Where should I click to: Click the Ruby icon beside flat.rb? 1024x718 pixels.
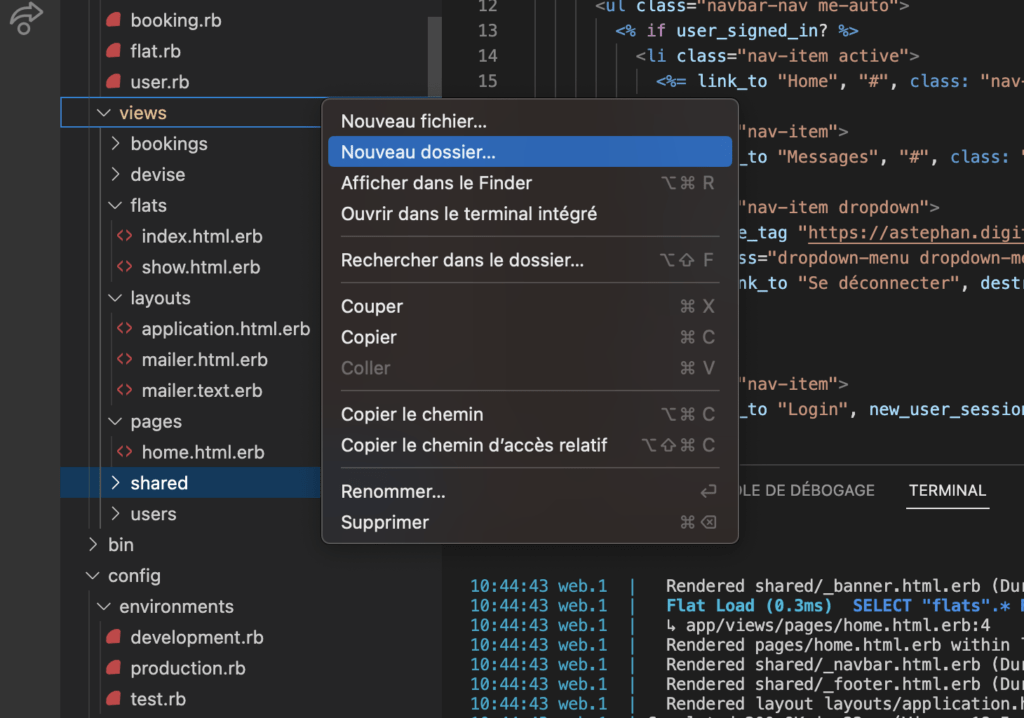click(115, 50)
